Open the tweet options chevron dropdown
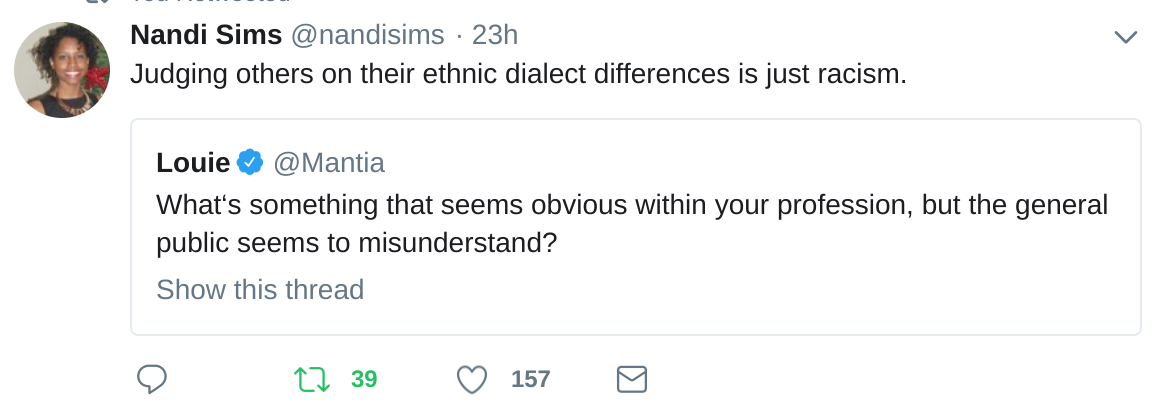Viewport: 1156px width, 404px height. (x=1125, y=37)
